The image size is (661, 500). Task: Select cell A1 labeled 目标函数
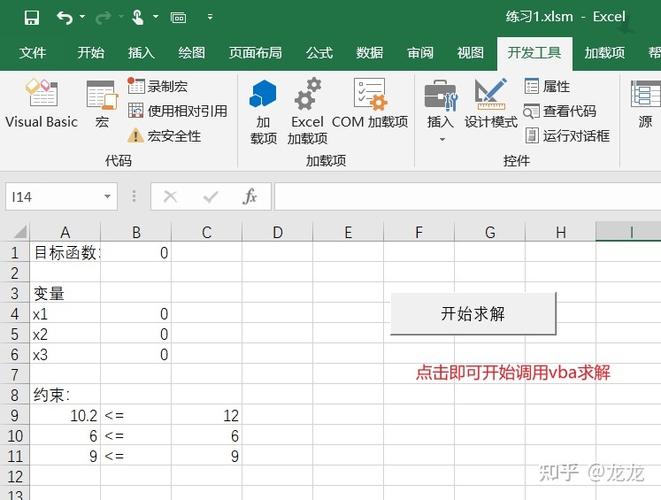tap(65, 253)
